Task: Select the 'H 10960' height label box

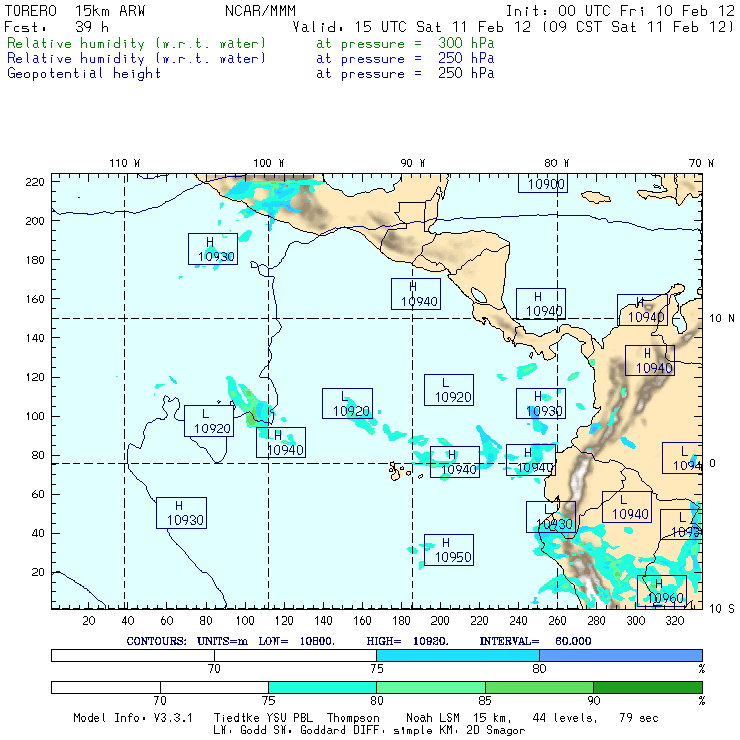Action: tap(662, 591)
